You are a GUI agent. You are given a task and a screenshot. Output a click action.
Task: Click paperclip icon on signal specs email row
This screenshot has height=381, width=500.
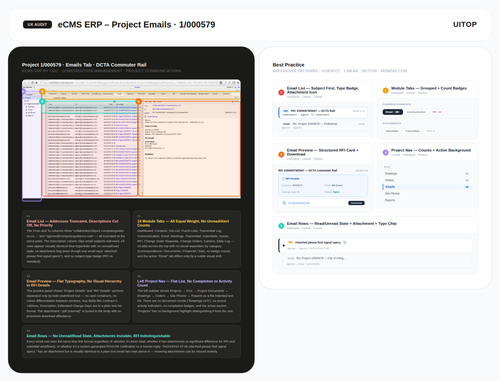[345, 242]
